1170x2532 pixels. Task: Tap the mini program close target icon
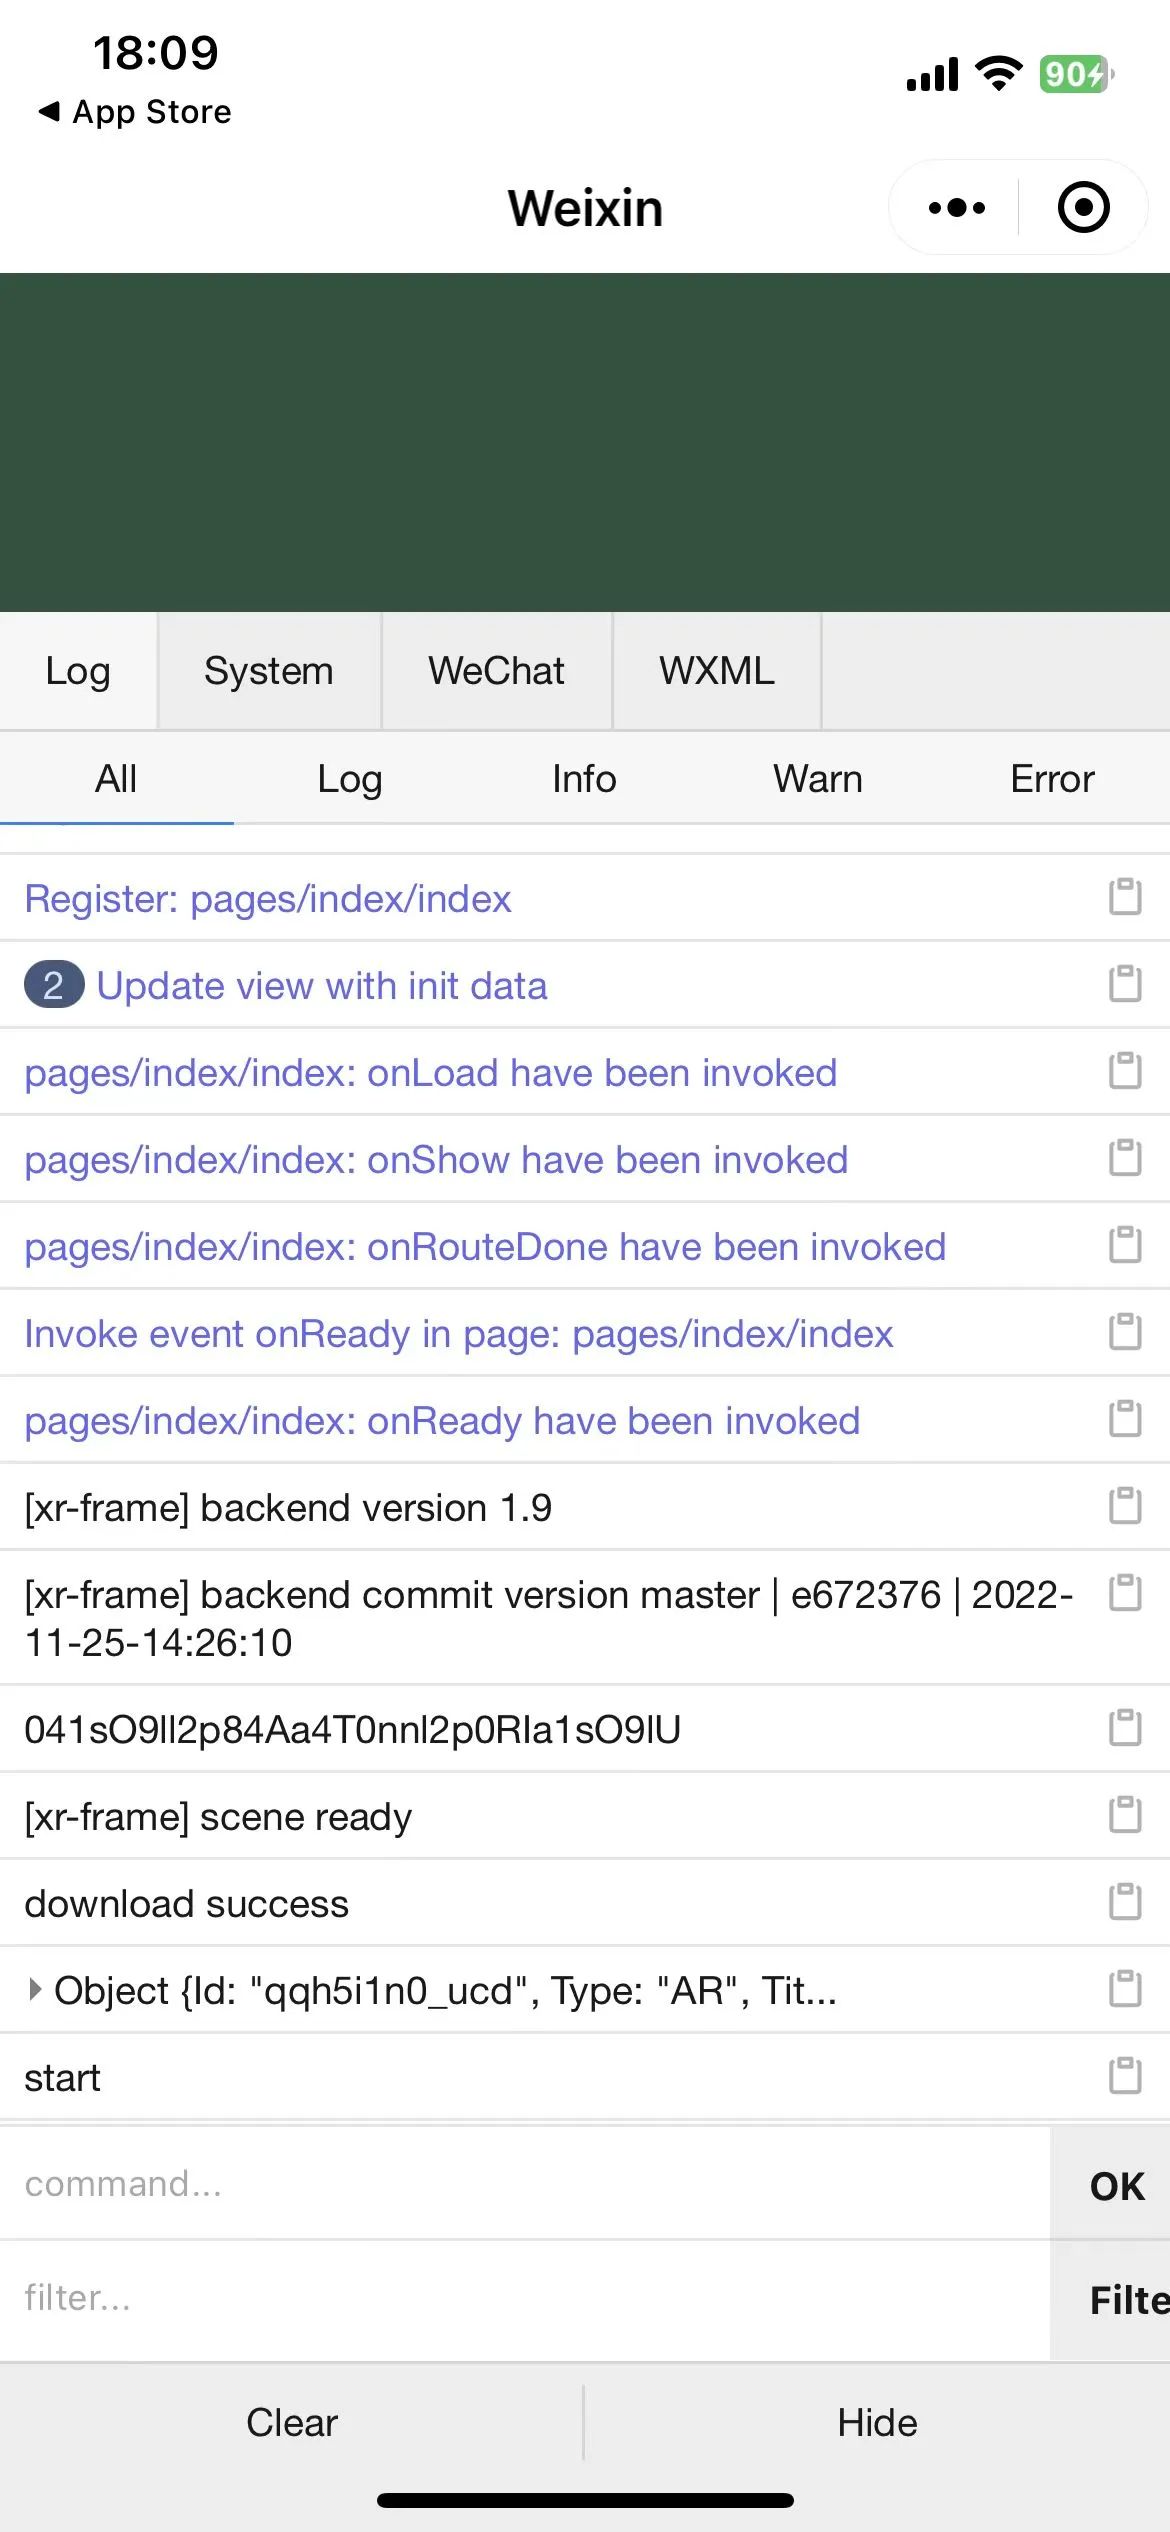point(1084,208)
